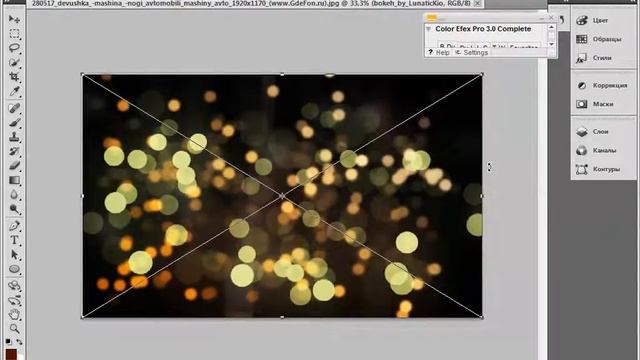This screenshot has height=360, width=640.
Task: Select the Ellipse shape tool
Action: coord(14,269)
